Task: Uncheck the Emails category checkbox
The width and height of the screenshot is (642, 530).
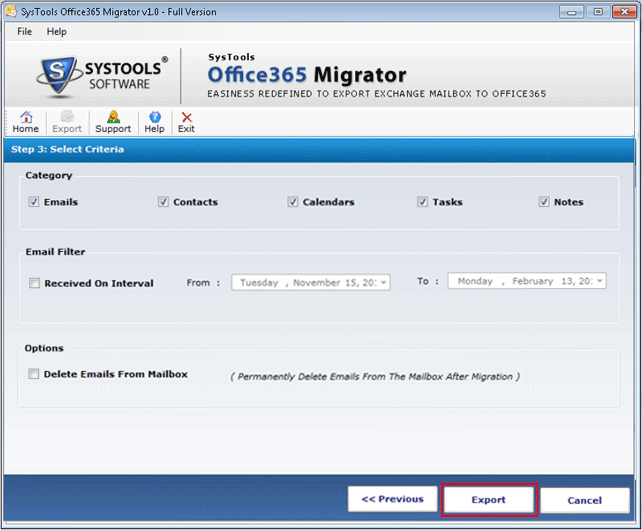Action: pyautogui.click(x=34, y=202)
